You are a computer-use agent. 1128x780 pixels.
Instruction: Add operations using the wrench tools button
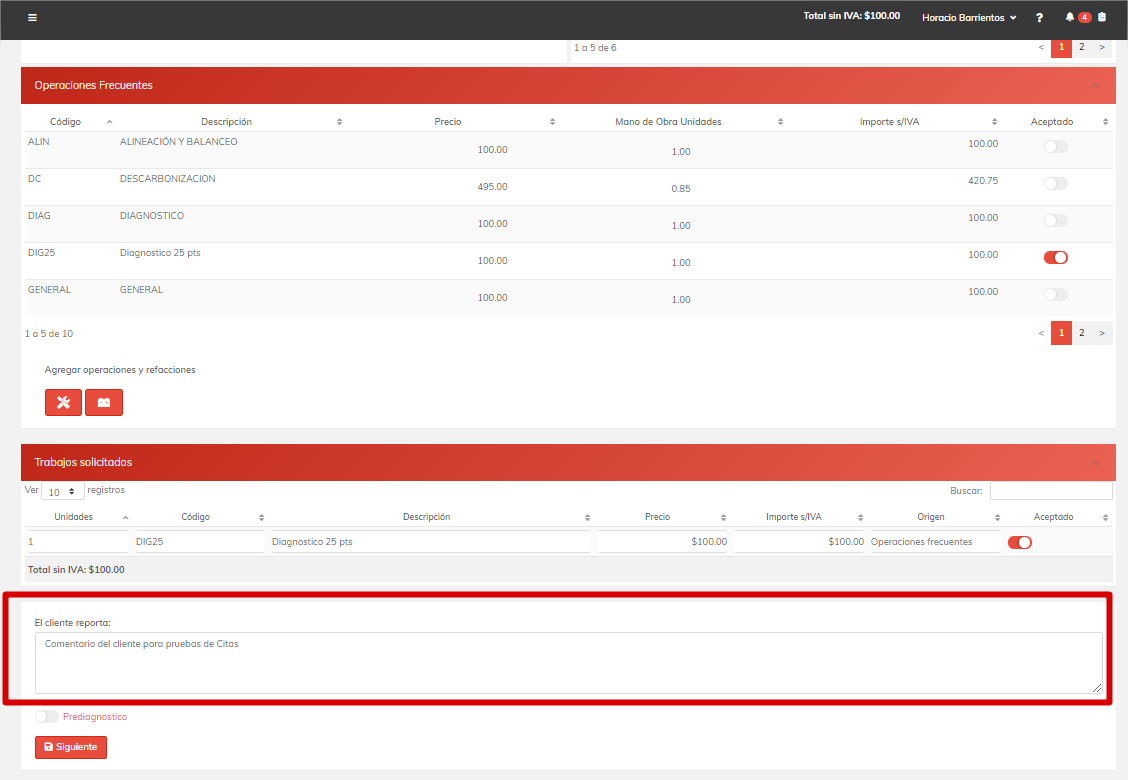(x=63, y=402)
